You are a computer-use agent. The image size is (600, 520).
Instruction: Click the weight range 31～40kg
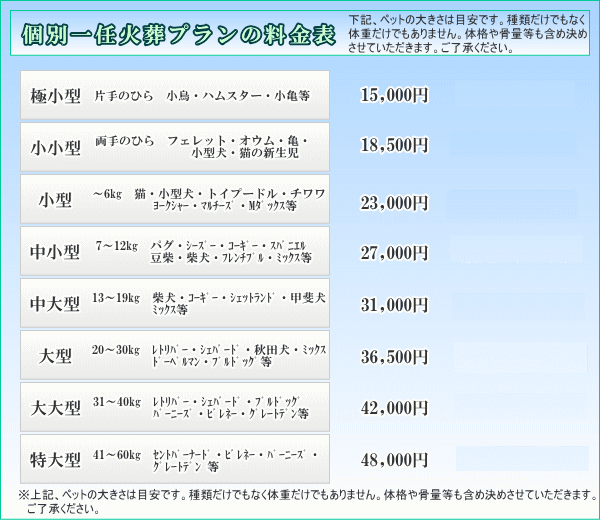click(x=117, y=402)
